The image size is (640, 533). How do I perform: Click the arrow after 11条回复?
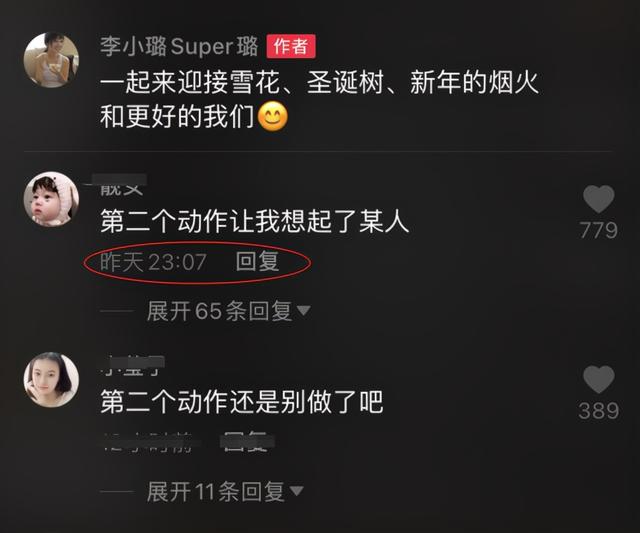pyautogui.click(x=296, y=491)
